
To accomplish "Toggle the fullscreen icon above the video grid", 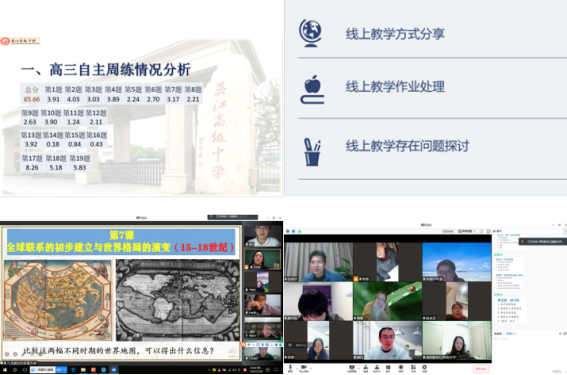I will pos(481,231).
